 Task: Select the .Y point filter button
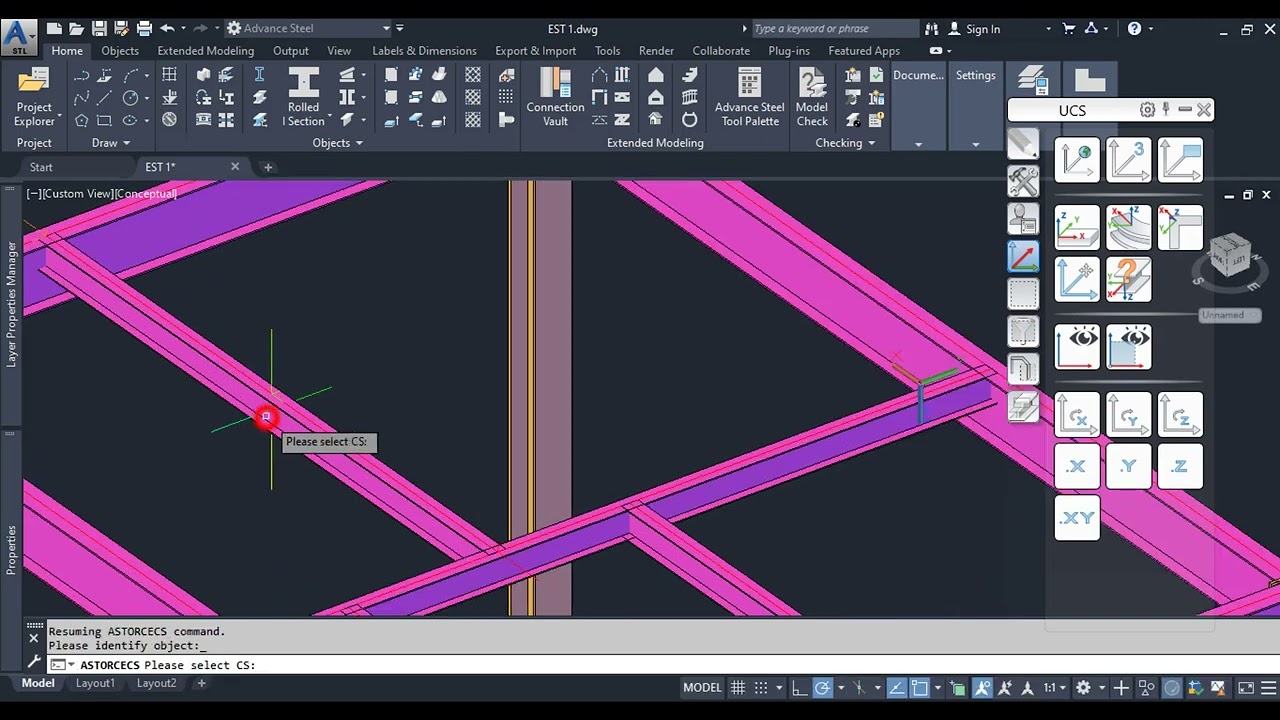[1128, 467]
